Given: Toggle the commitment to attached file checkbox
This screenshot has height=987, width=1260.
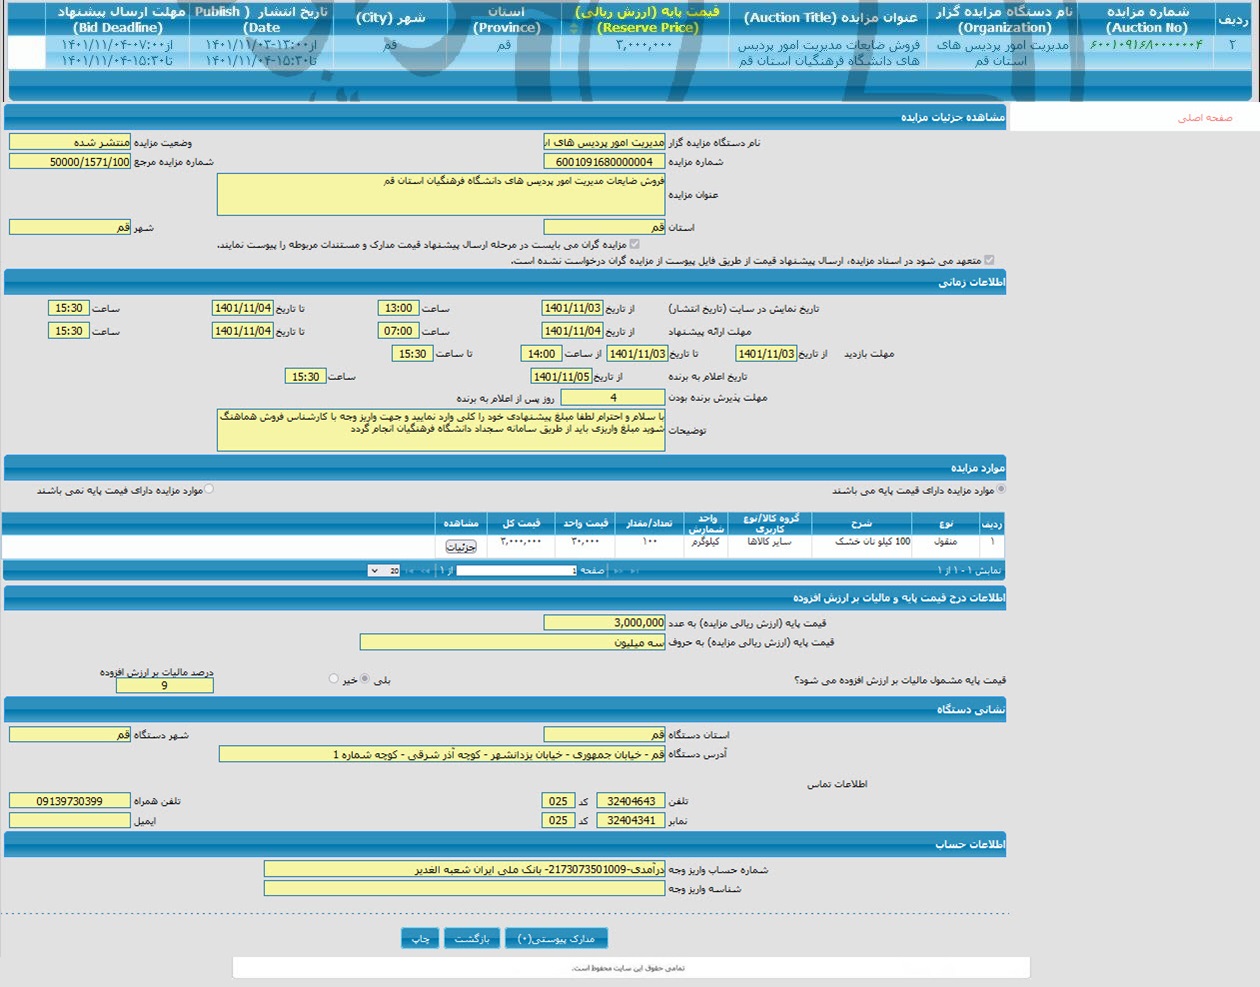Looking at the screenshot, I should click(x=989, y=260).
